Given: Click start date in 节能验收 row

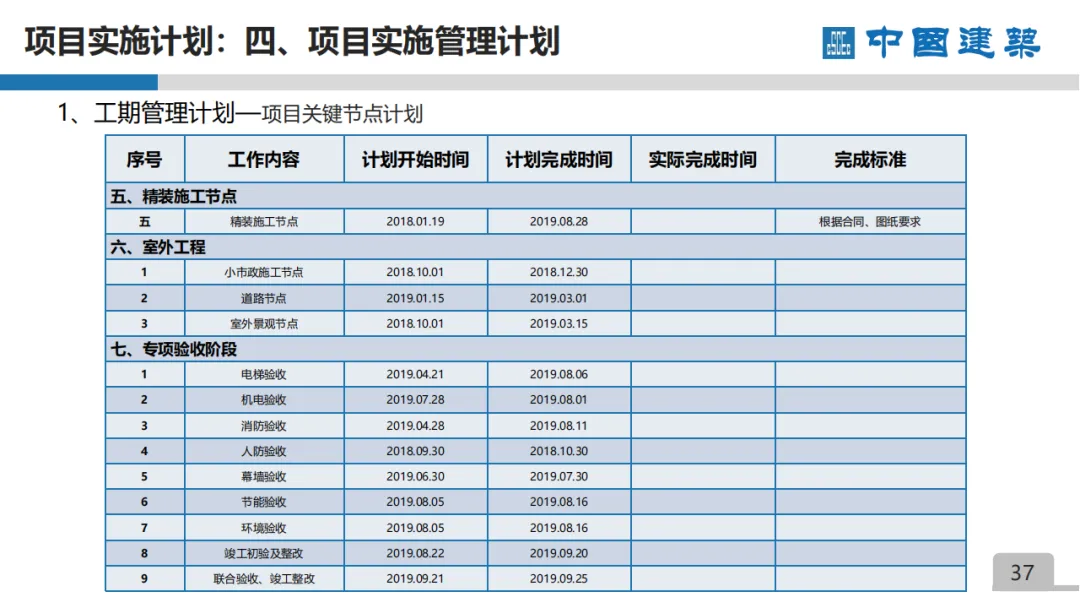Looking at the screenshot, I should point(415,502).
